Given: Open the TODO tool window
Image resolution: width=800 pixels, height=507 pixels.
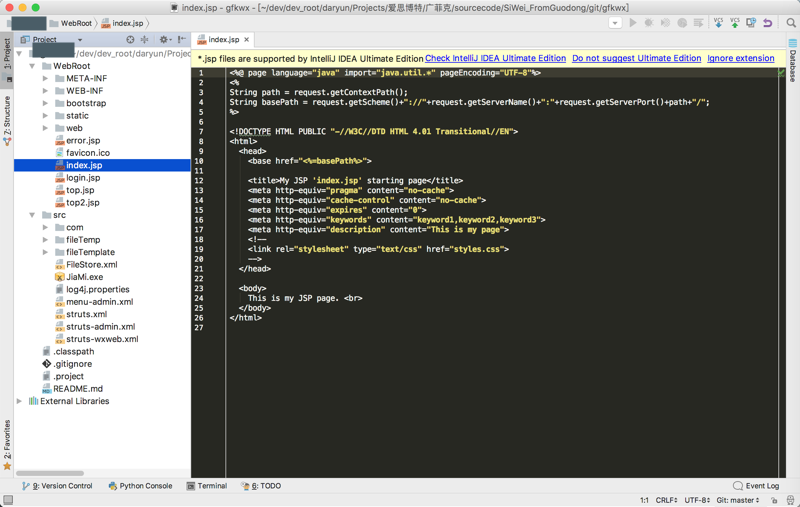Looking at the screenshot, I should coord(261,486).
